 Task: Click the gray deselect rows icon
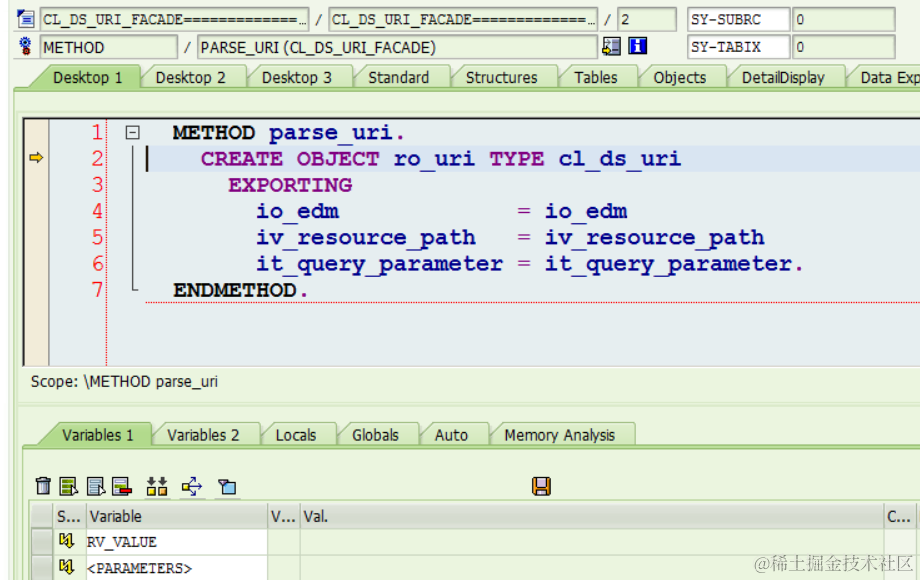[96, 486]
